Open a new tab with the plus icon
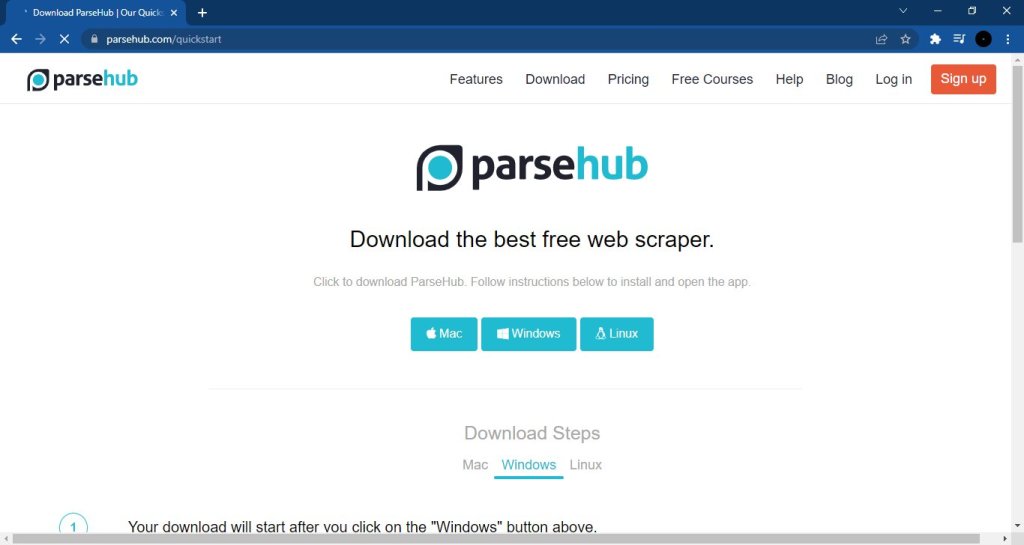Screen dimensions: 1024x545 click(x=202, y=13)
